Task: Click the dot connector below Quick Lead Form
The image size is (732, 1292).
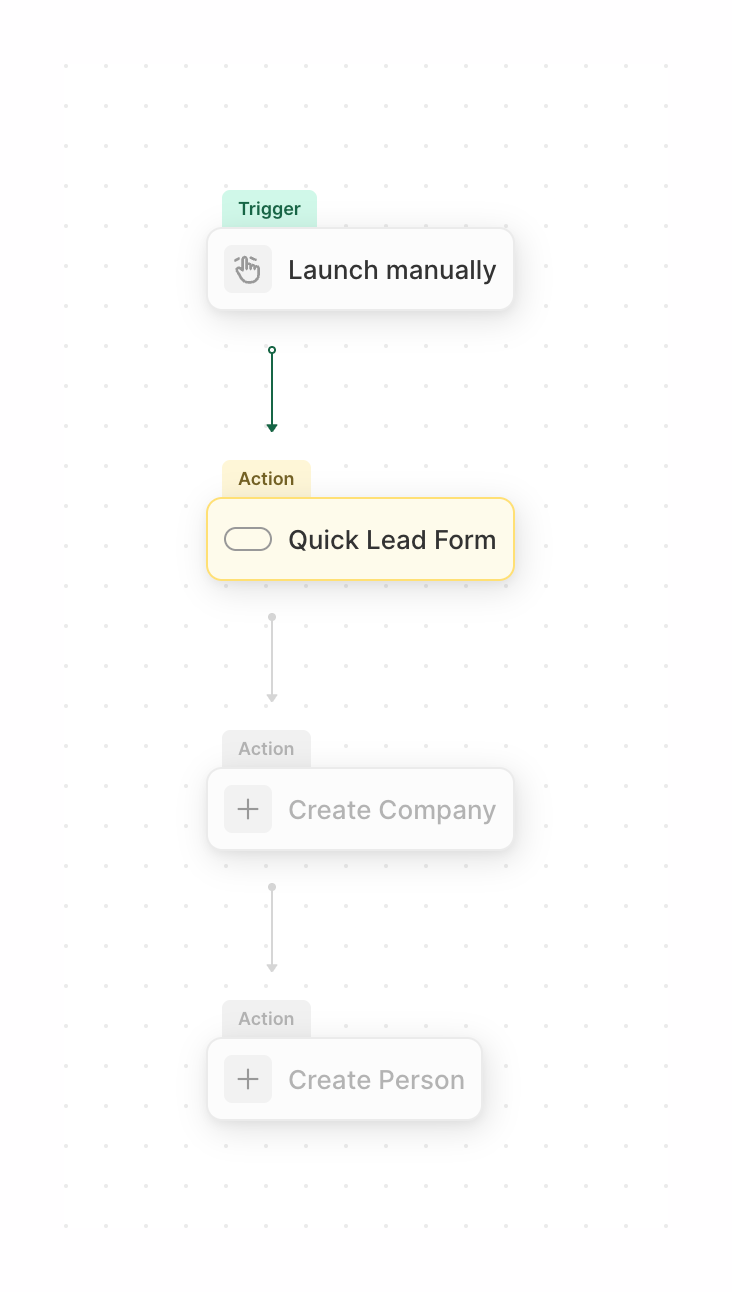Action: click(x=272, y=615)
